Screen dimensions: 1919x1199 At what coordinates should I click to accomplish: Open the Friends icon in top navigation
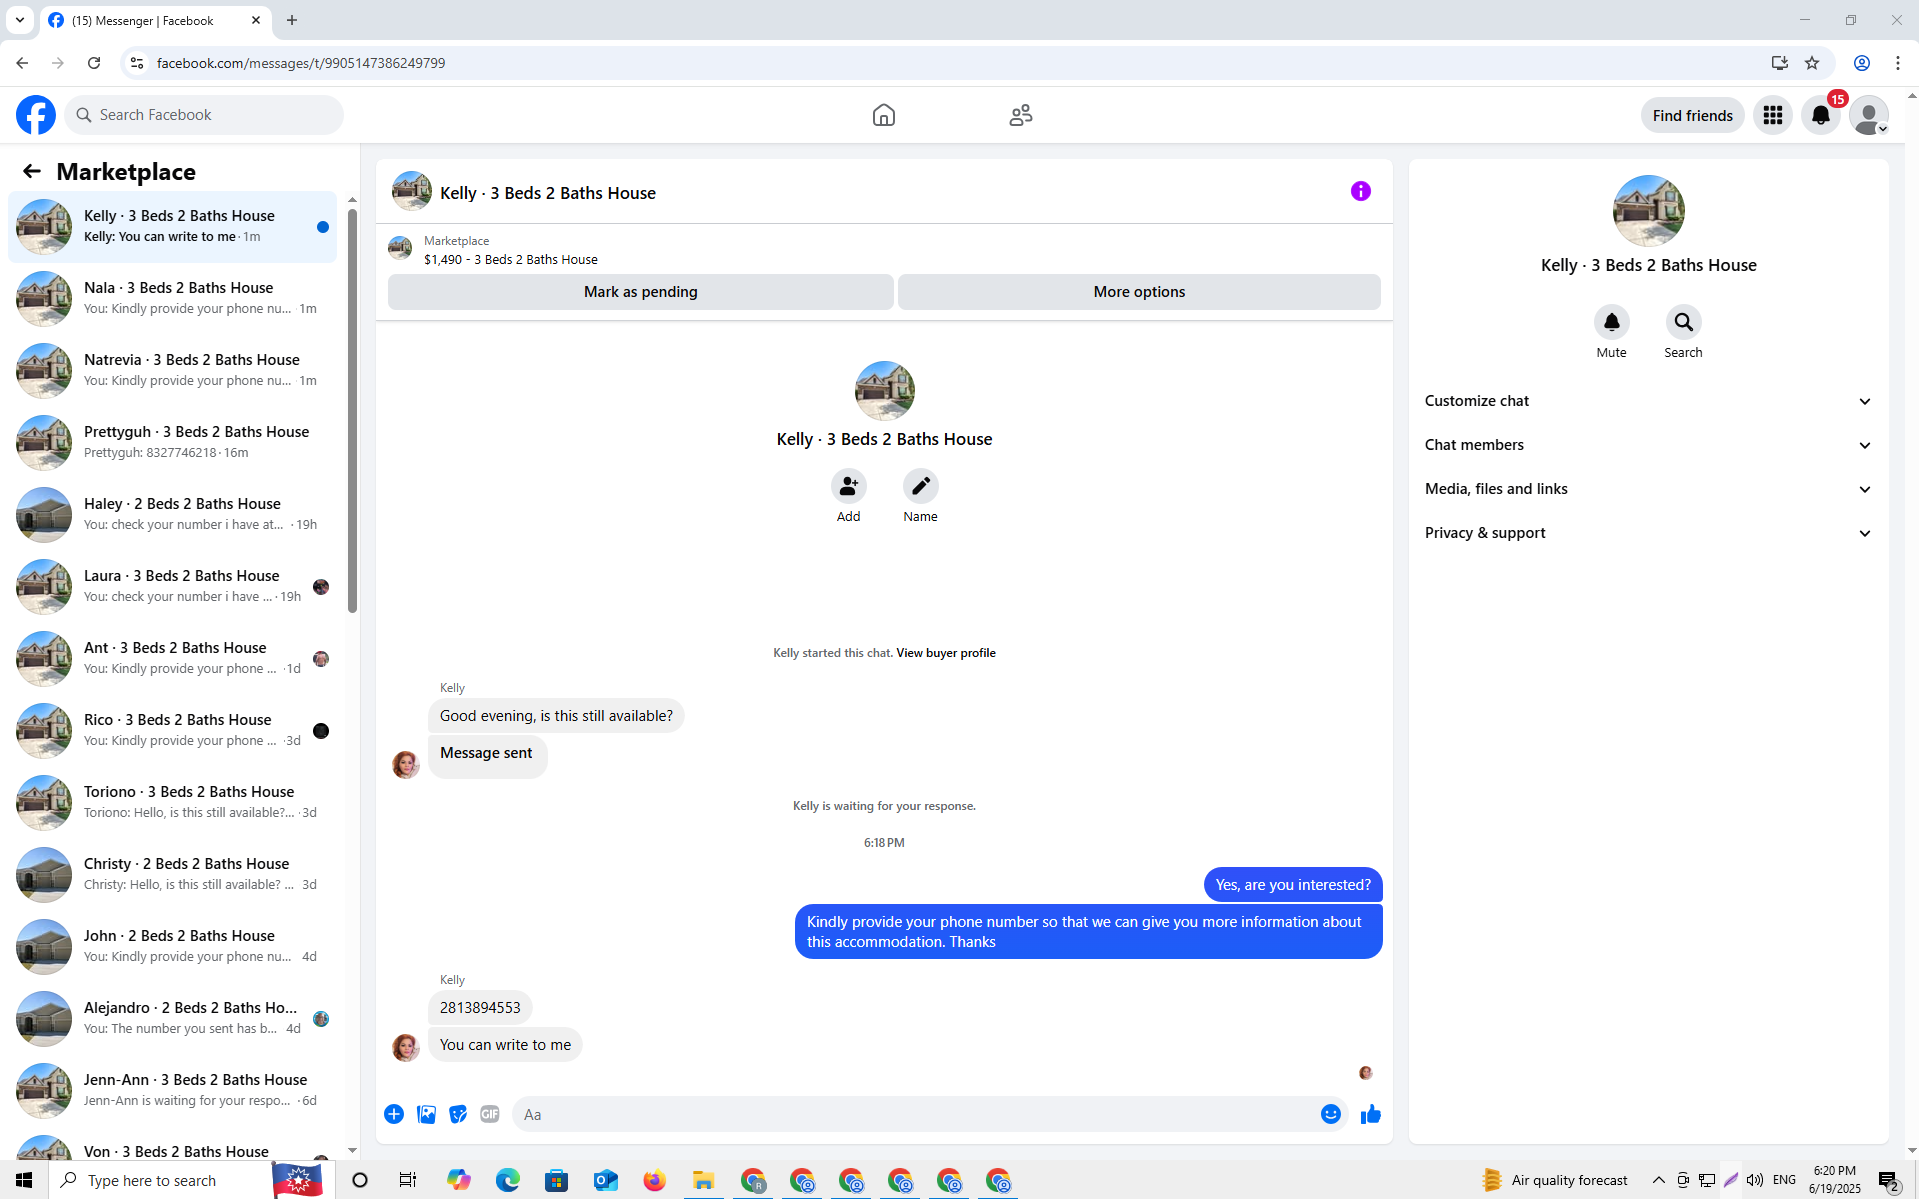point(1020,115)
